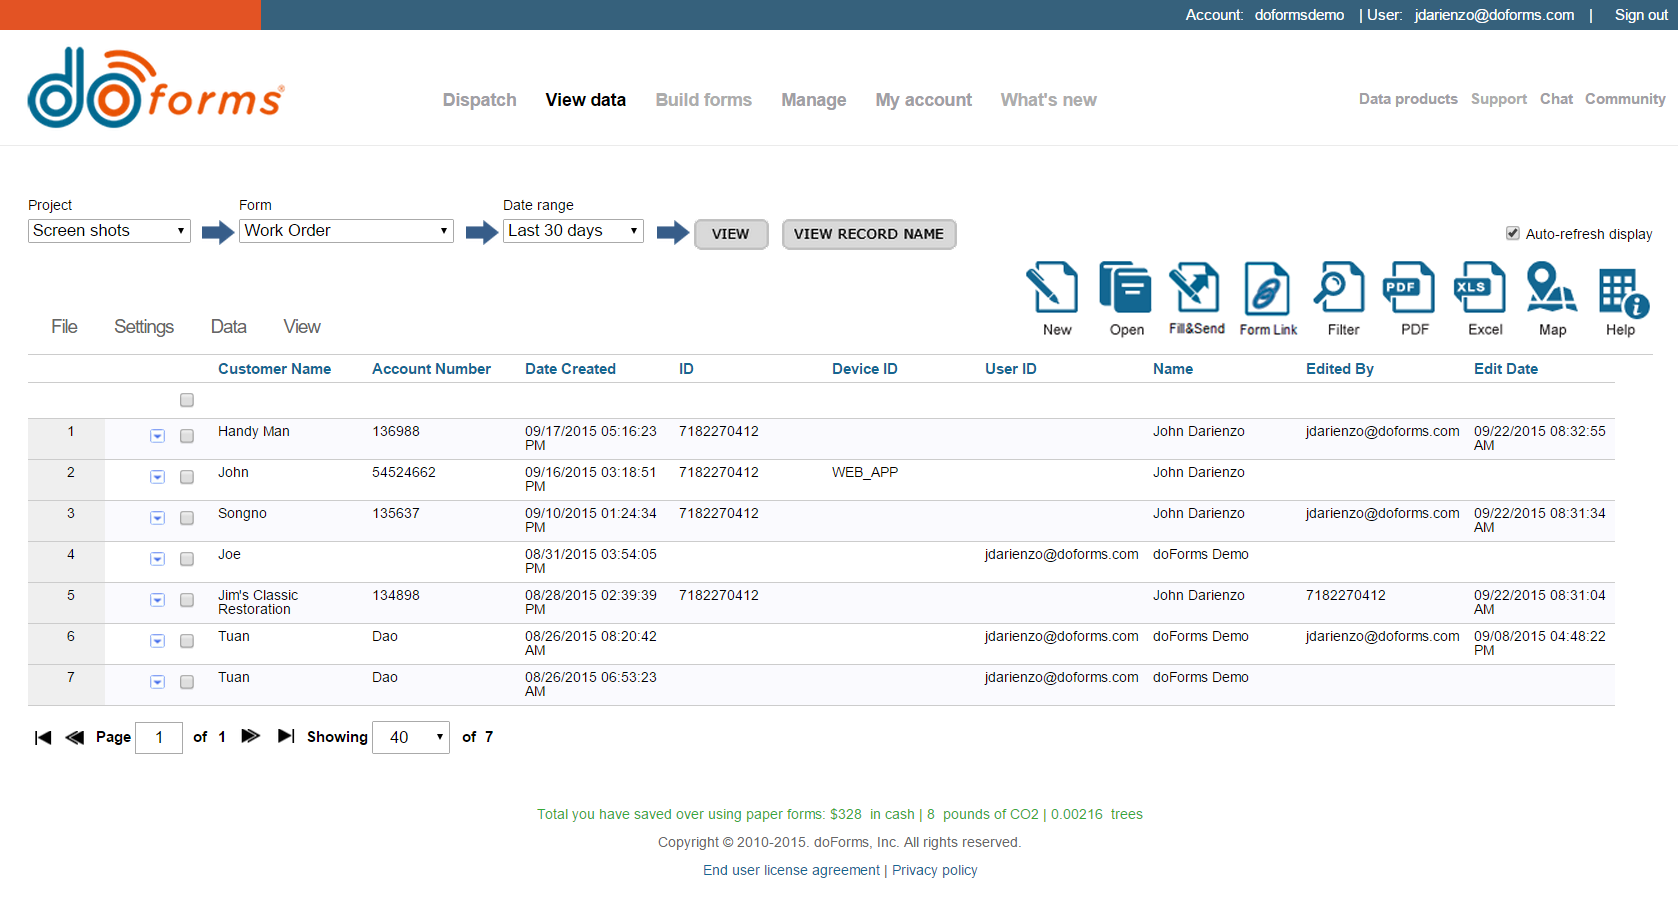Click the VIEW RECORD NAME button
Screen dimensions: 1678x903
pyautogui.click(x=869, y=234)
